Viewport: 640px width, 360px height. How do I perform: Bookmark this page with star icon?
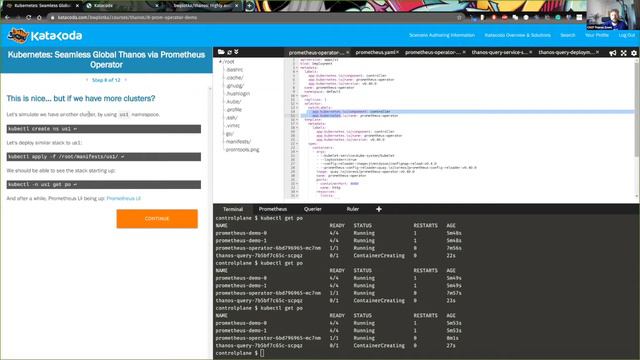(460, 18)
